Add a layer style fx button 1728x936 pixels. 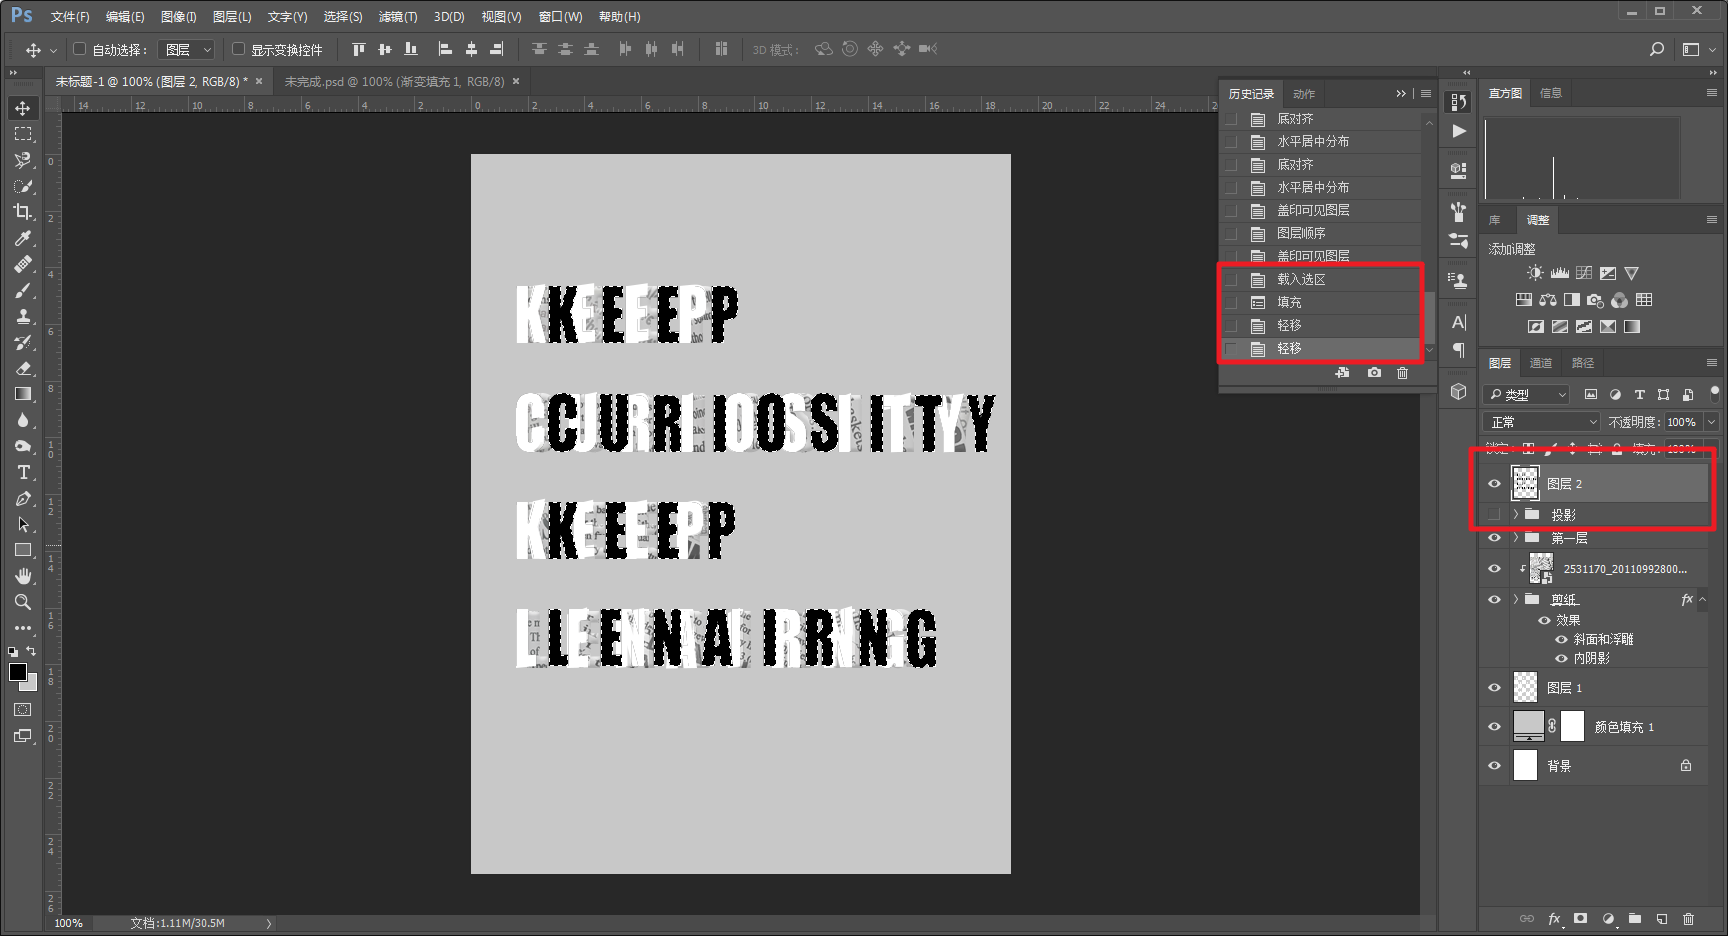[x=1554, y=918]
